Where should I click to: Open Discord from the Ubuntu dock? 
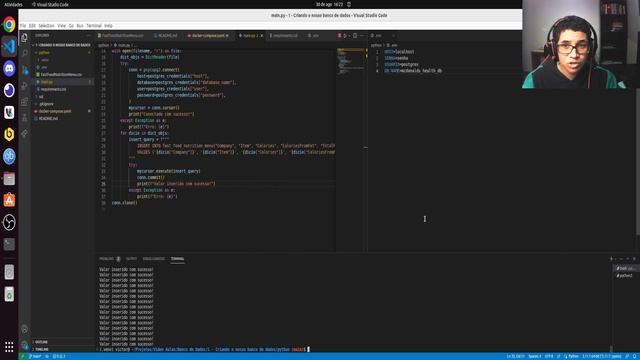pyautogui.click(x=9, y=68)
